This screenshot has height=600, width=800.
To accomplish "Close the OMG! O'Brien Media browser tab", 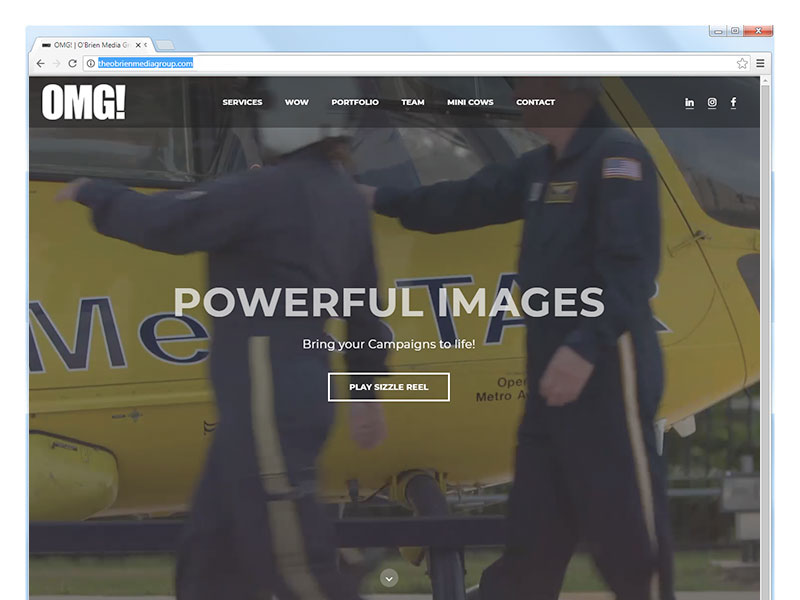I will pyautogui.click(x=139, y=45).
